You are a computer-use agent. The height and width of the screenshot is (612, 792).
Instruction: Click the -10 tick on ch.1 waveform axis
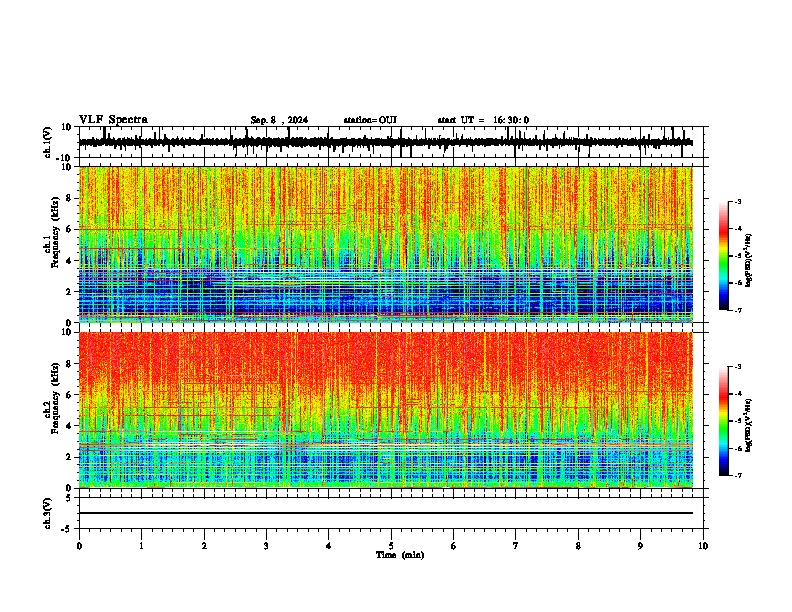tap(64, 158)
